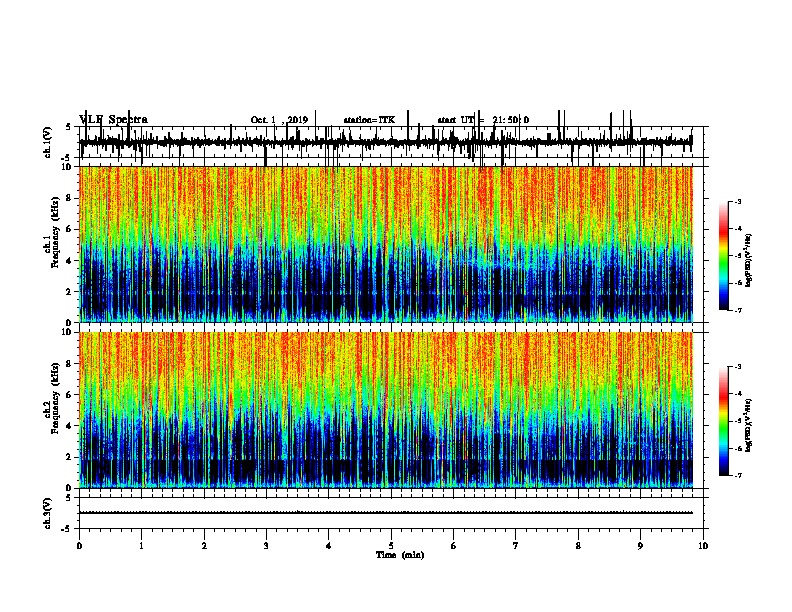Click the Time (min) axis title
The image size is (792, 612).
400,555
